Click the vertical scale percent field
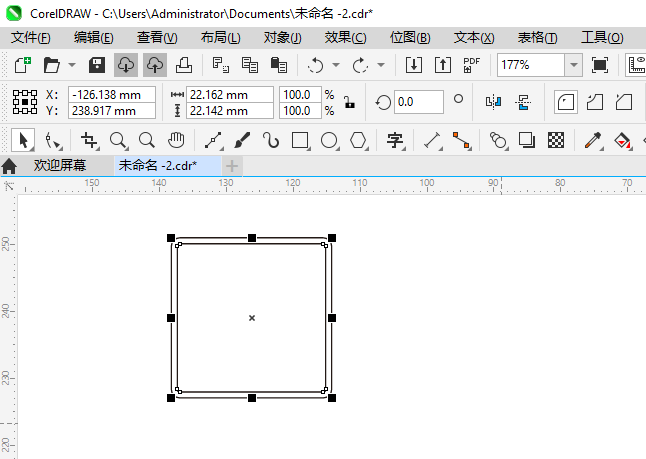Image resolution: width=646 pixels, height=459 pixels. coord(300,111)
